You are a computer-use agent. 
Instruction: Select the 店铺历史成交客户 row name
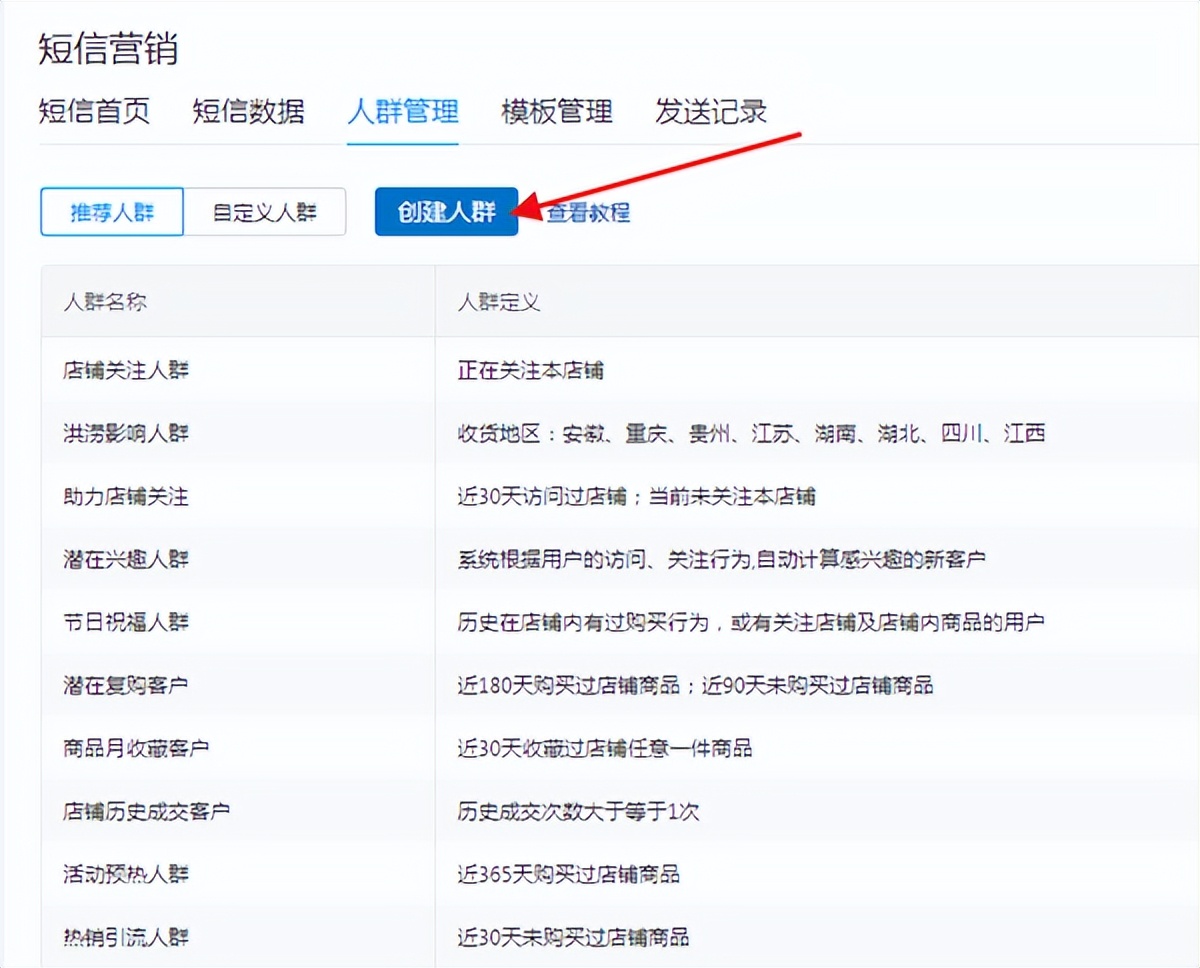point(146,811)
